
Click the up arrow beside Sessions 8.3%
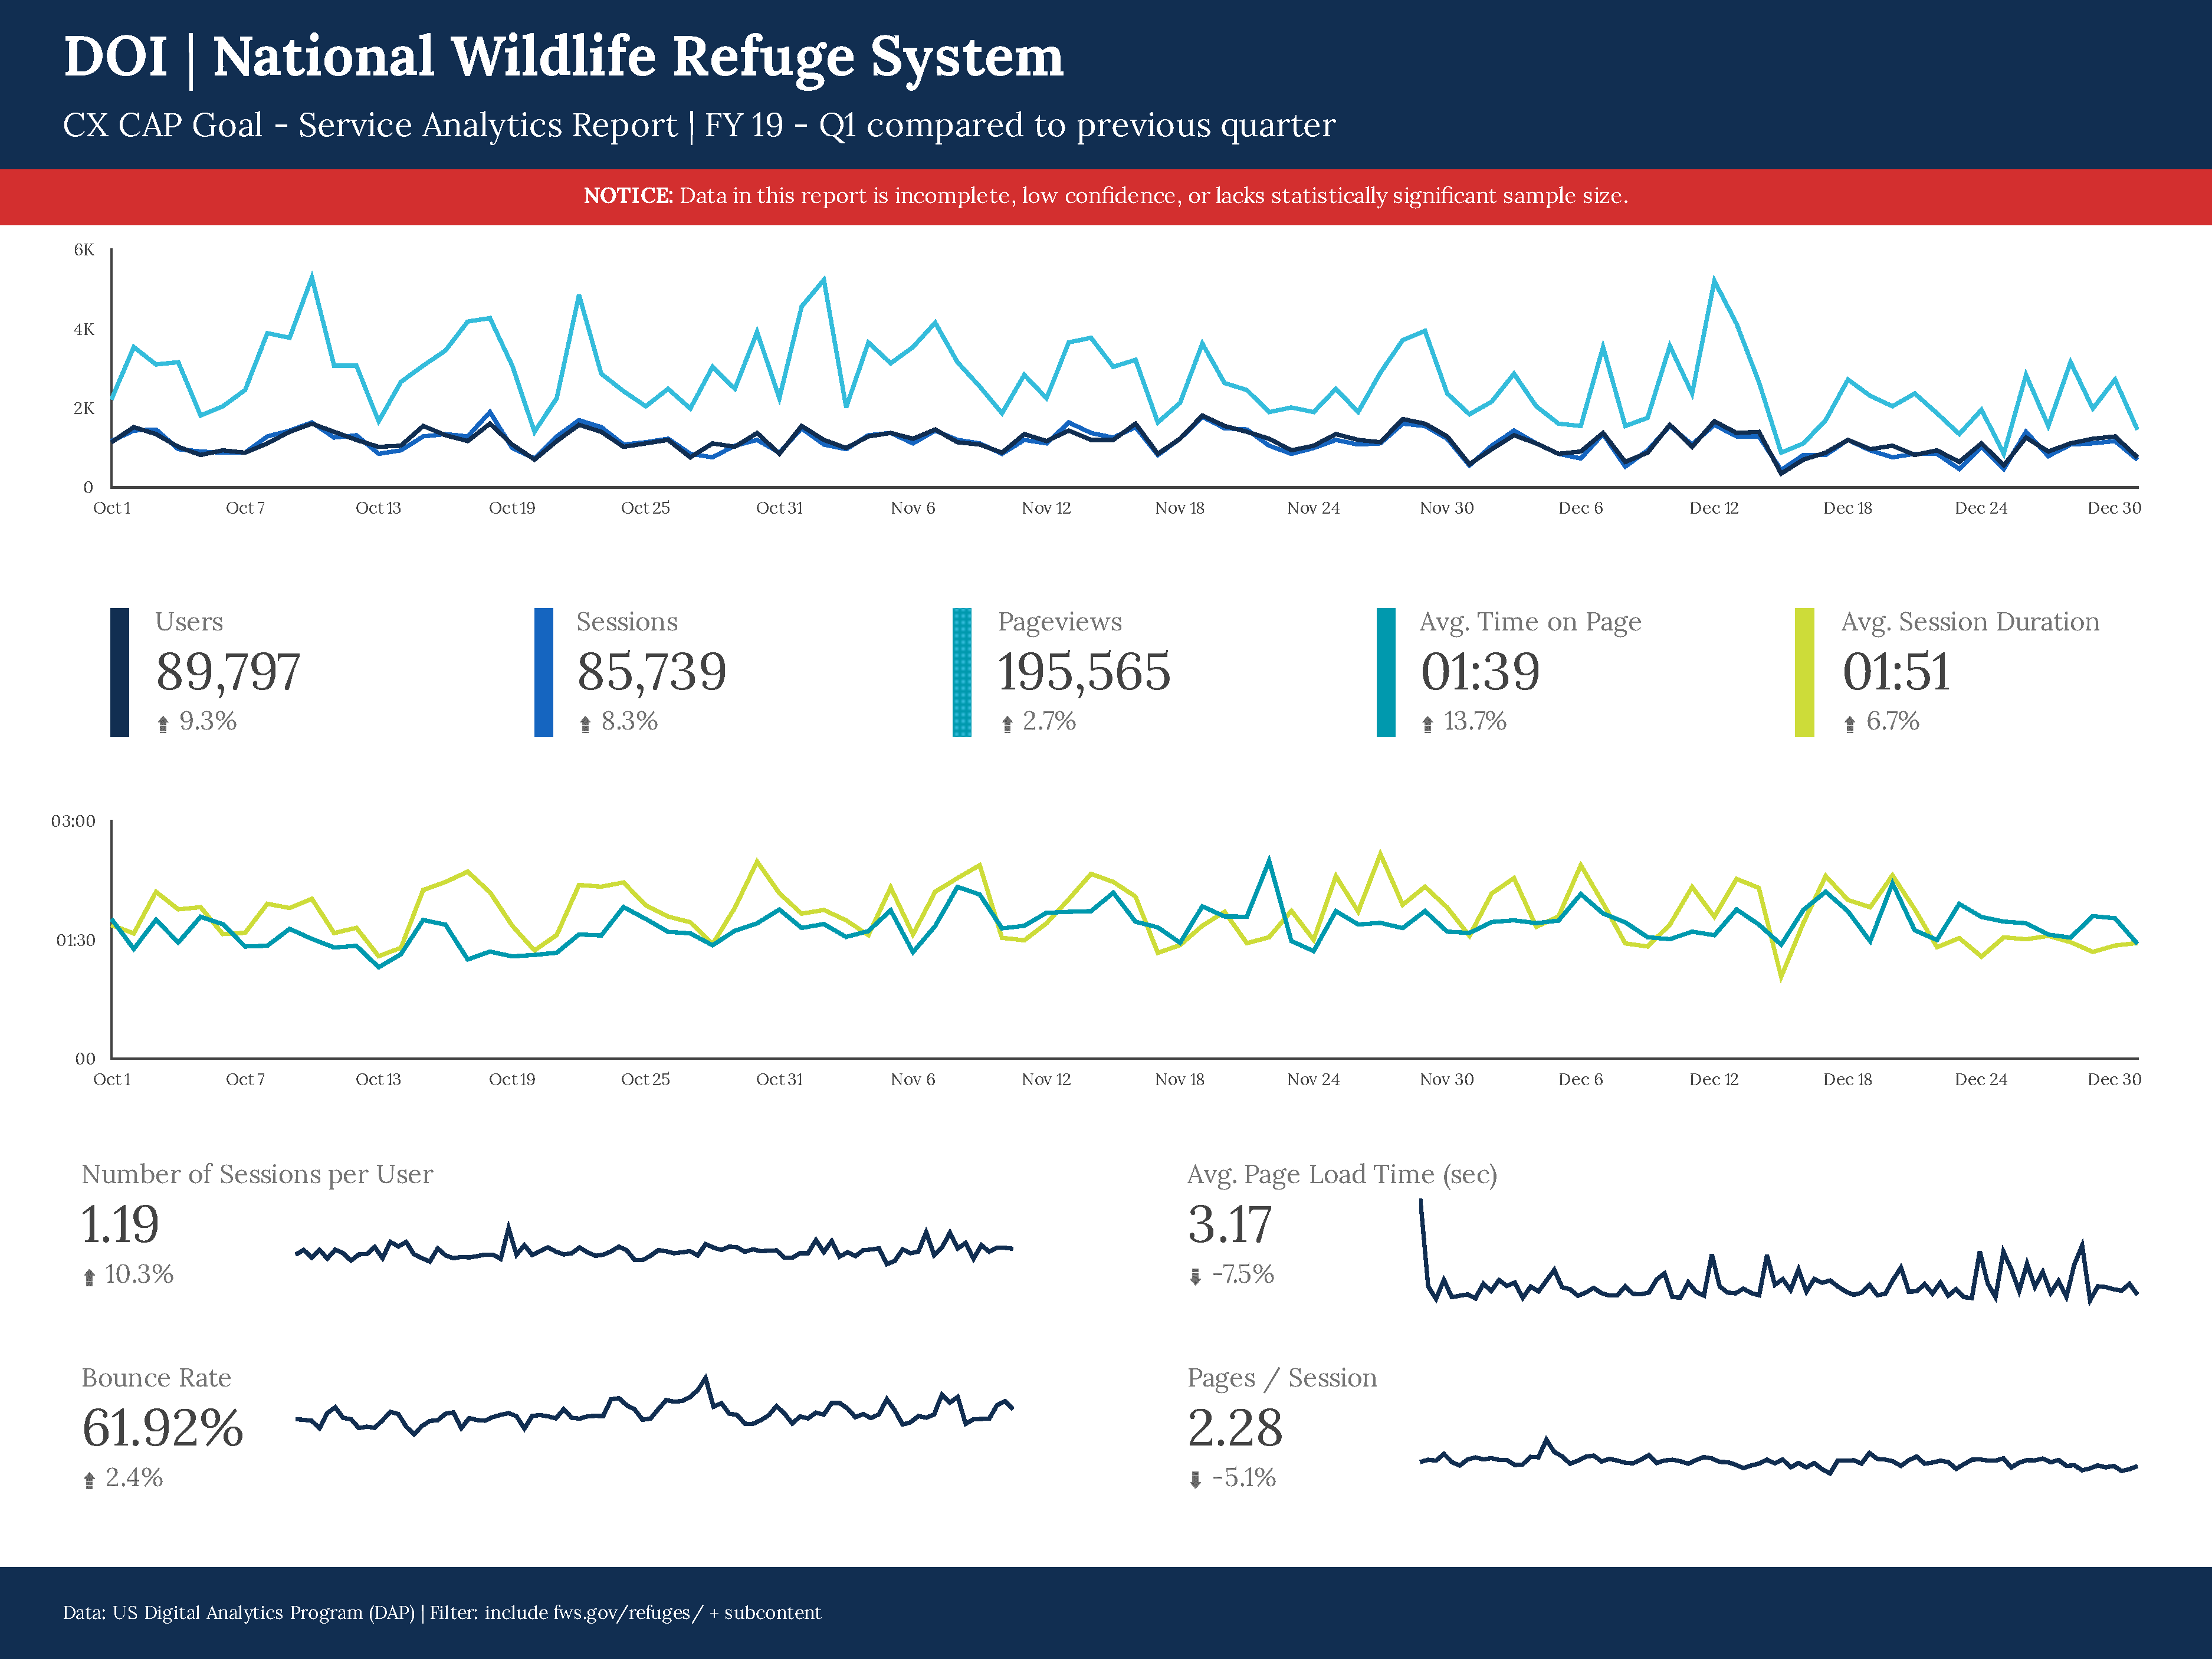click(585, 724)
